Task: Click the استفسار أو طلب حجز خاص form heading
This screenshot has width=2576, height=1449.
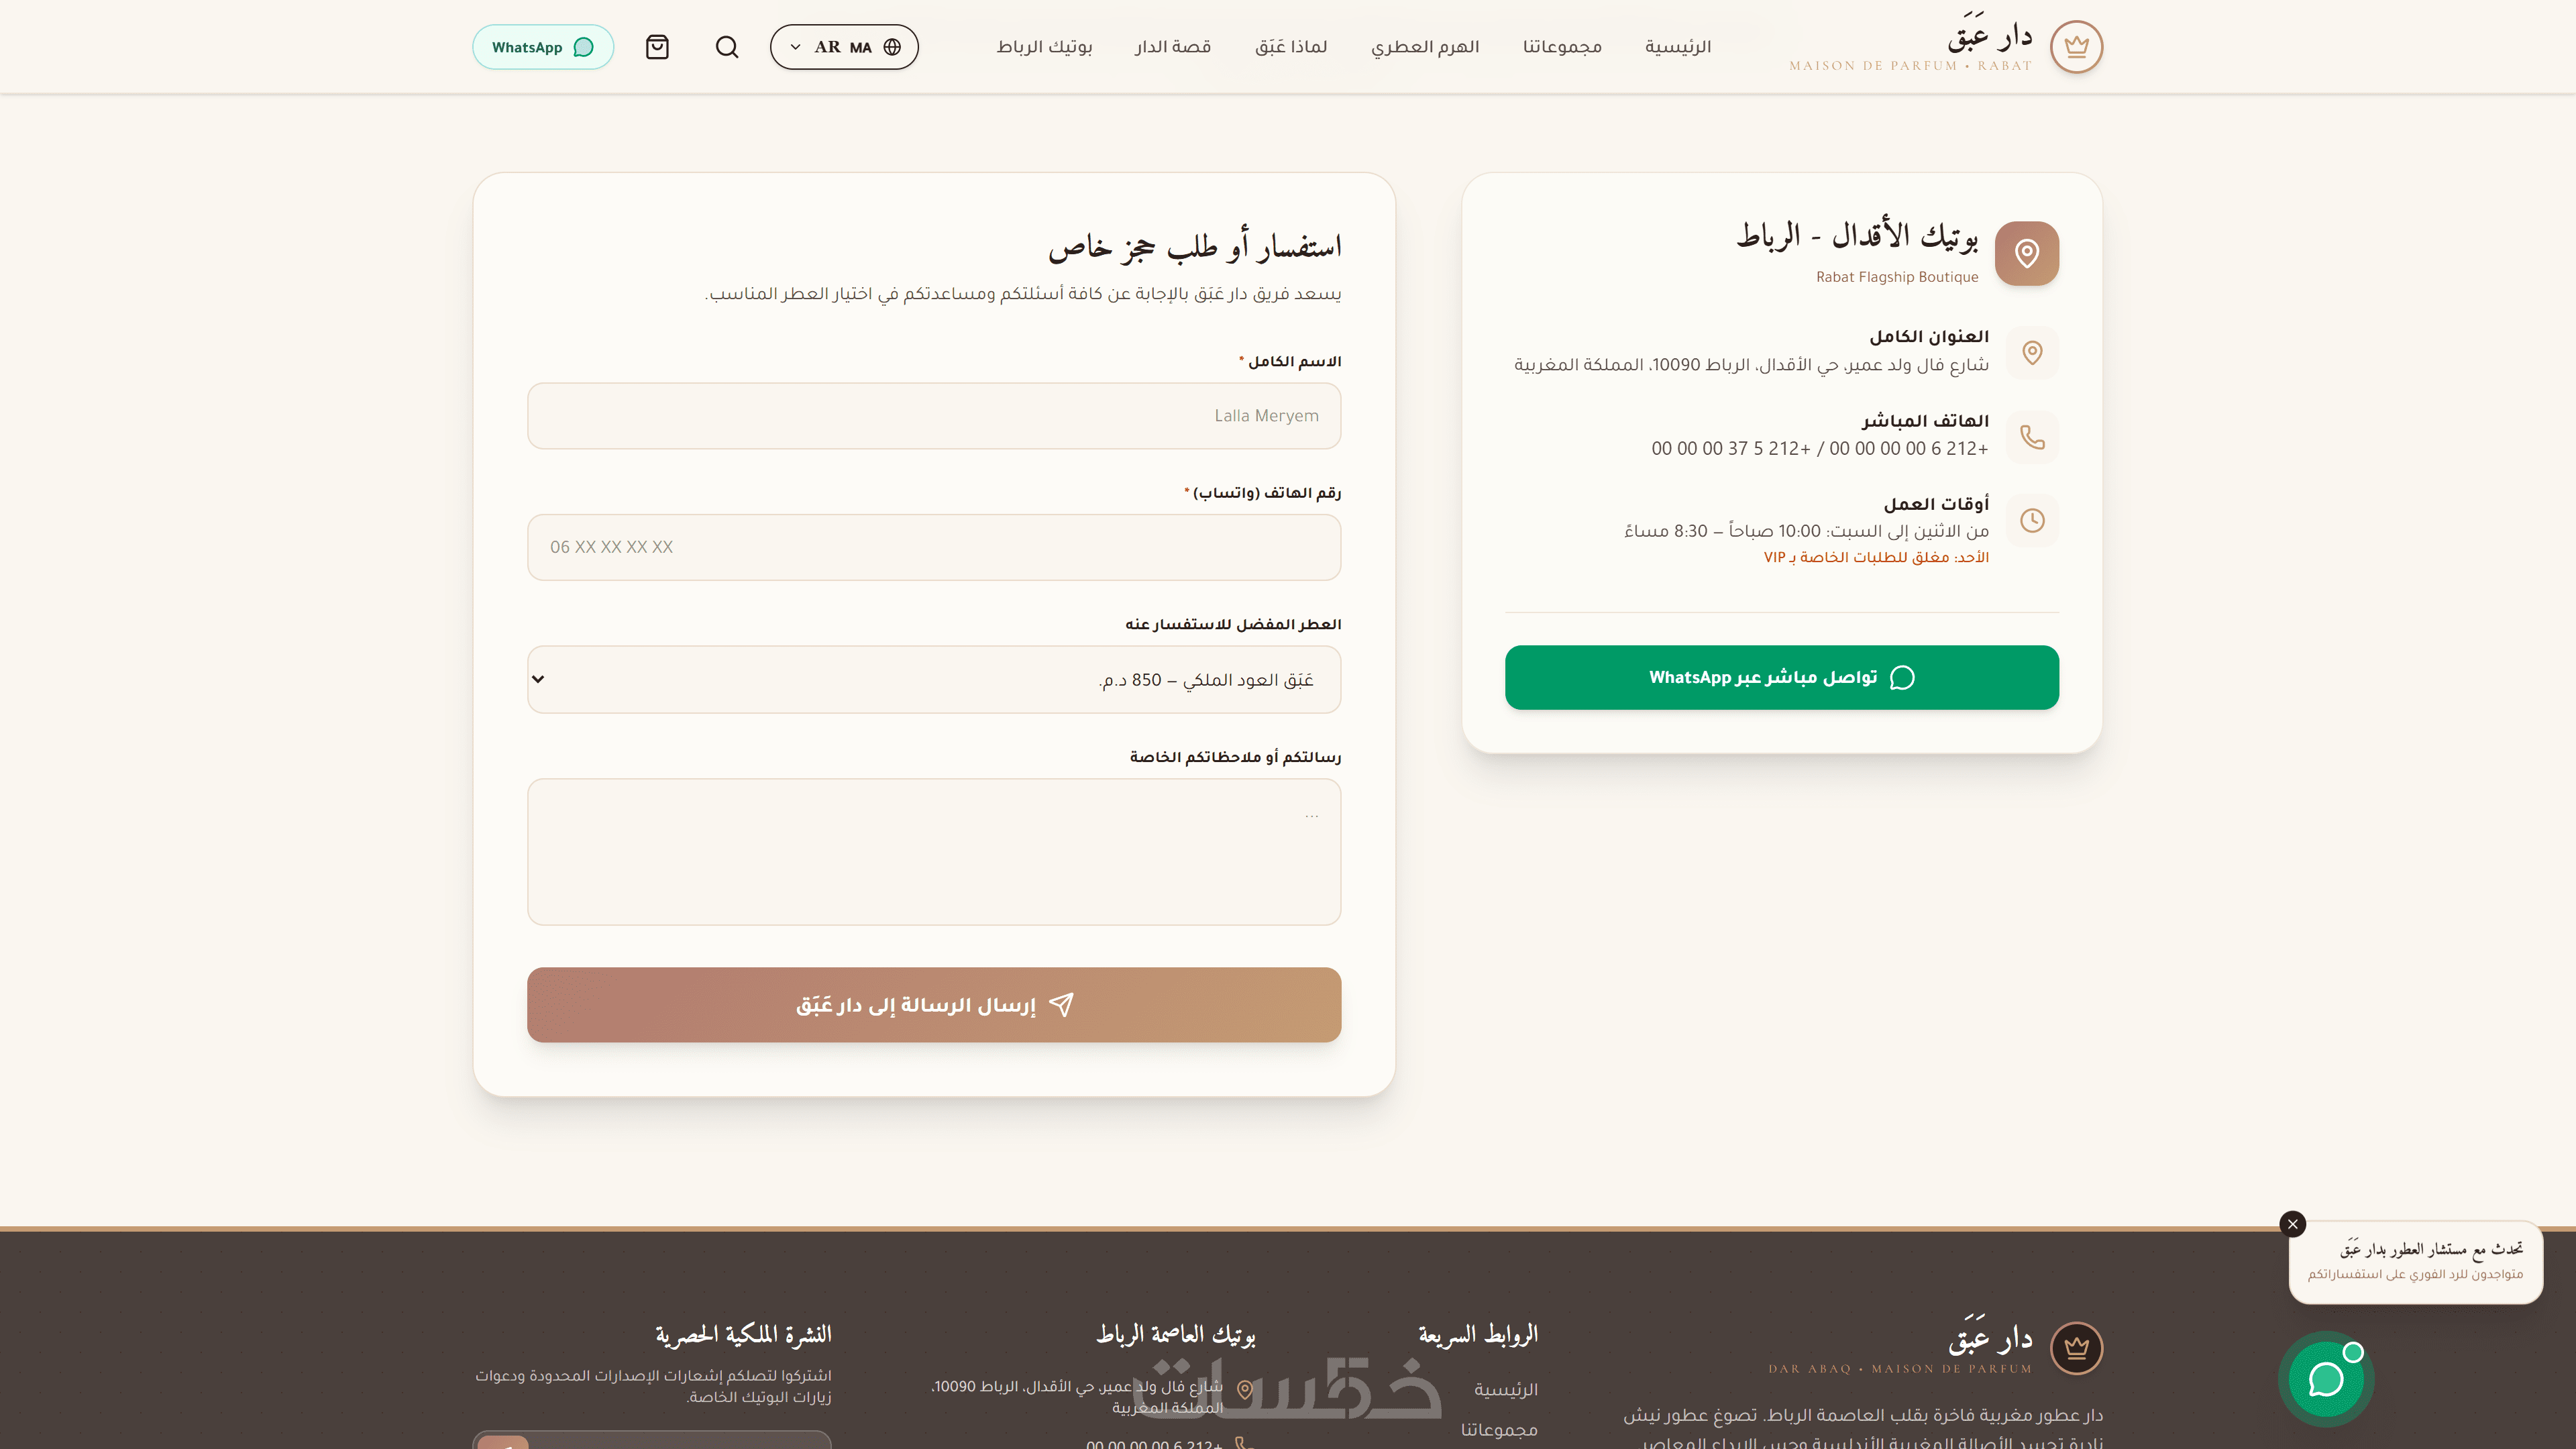Action: click(1195, 246)
